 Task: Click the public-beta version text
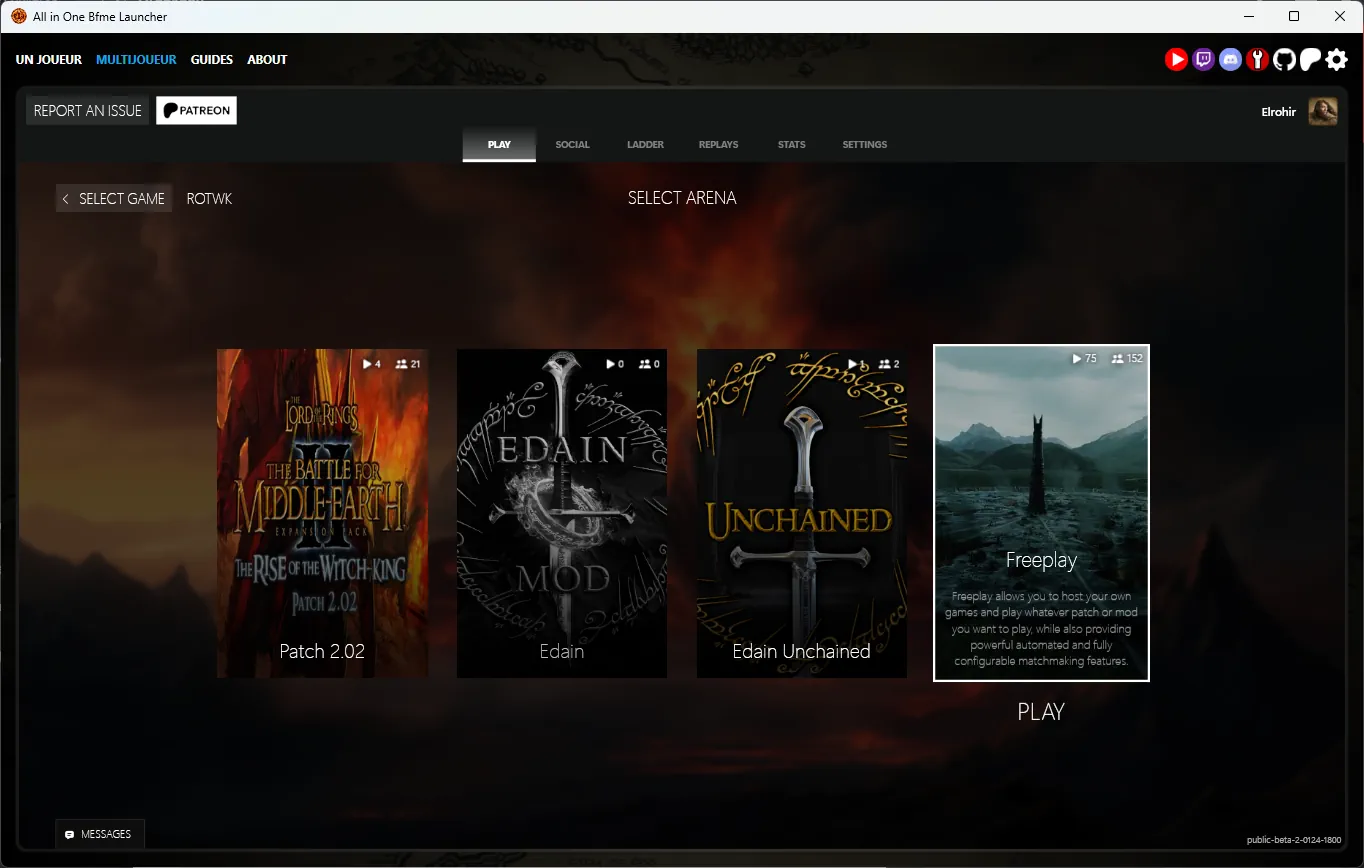coord(1294,841)
